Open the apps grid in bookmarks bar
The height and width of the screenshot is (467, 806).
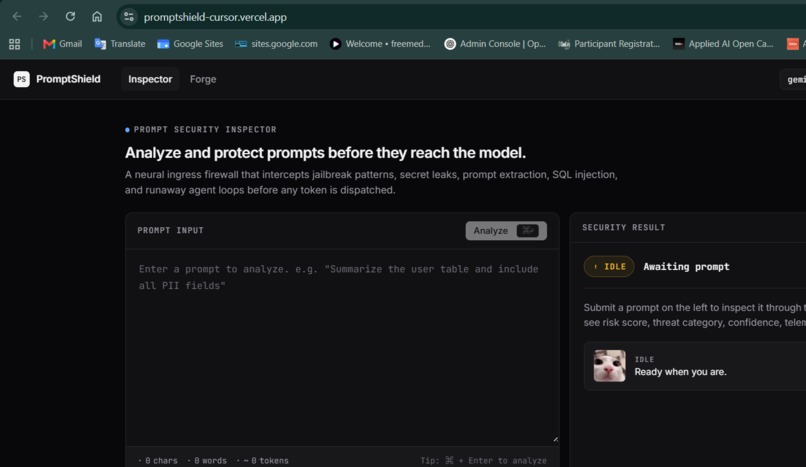point(14,44)
